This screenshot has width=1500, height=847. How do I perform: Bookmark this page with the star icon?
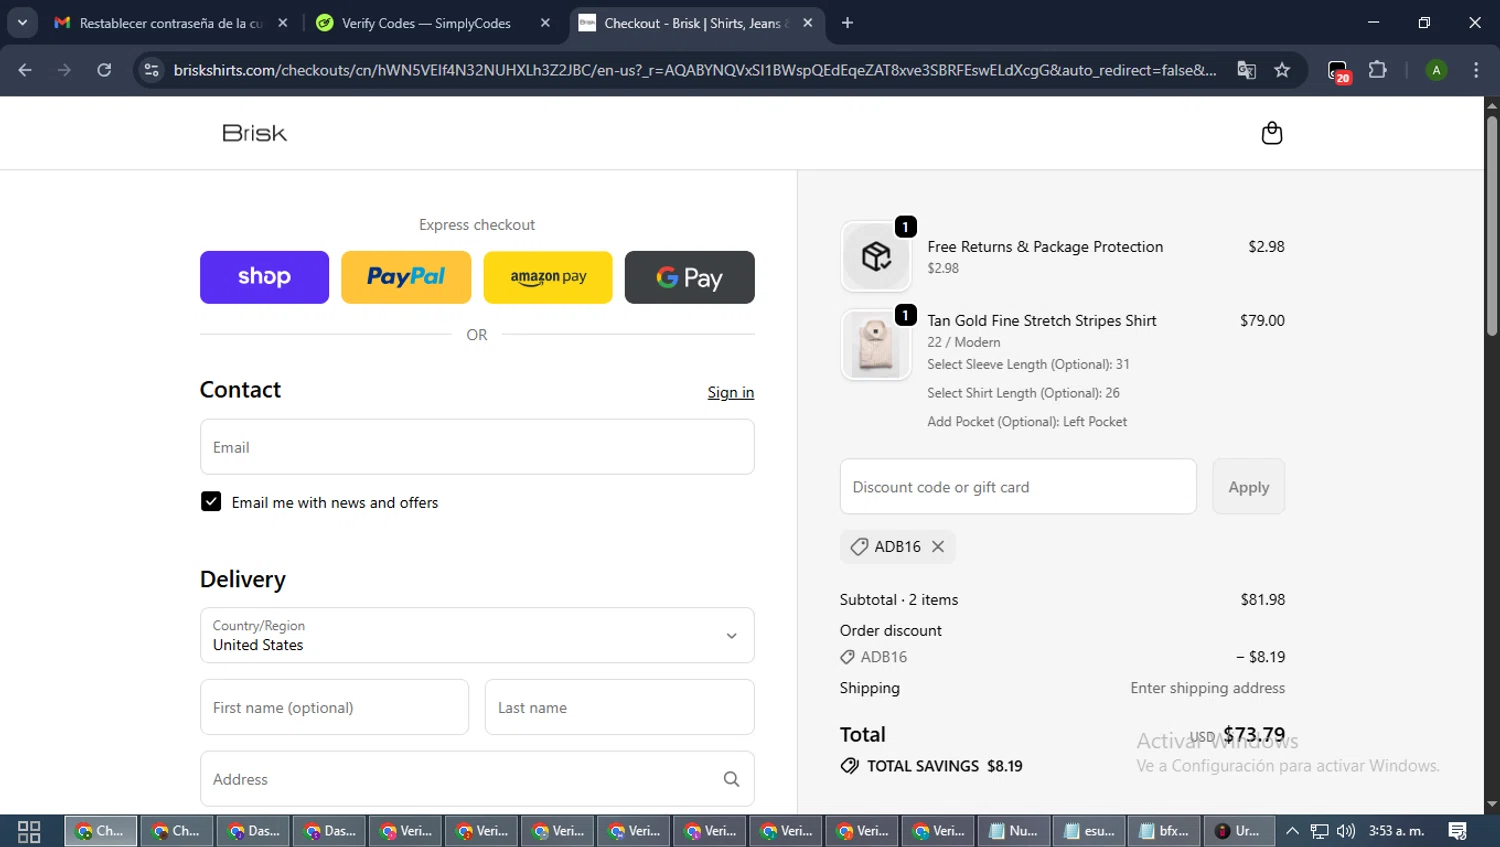[1282, 70]
